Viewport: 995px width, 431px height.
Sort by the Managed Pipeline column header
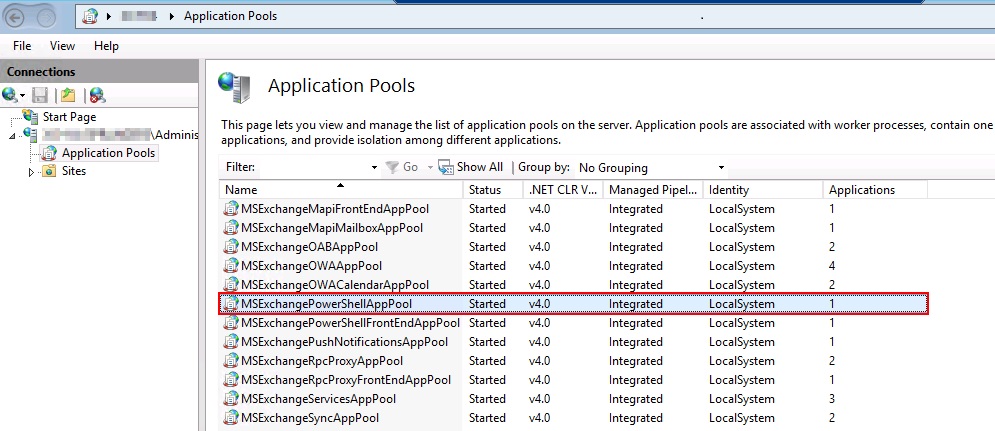point(654,190)
